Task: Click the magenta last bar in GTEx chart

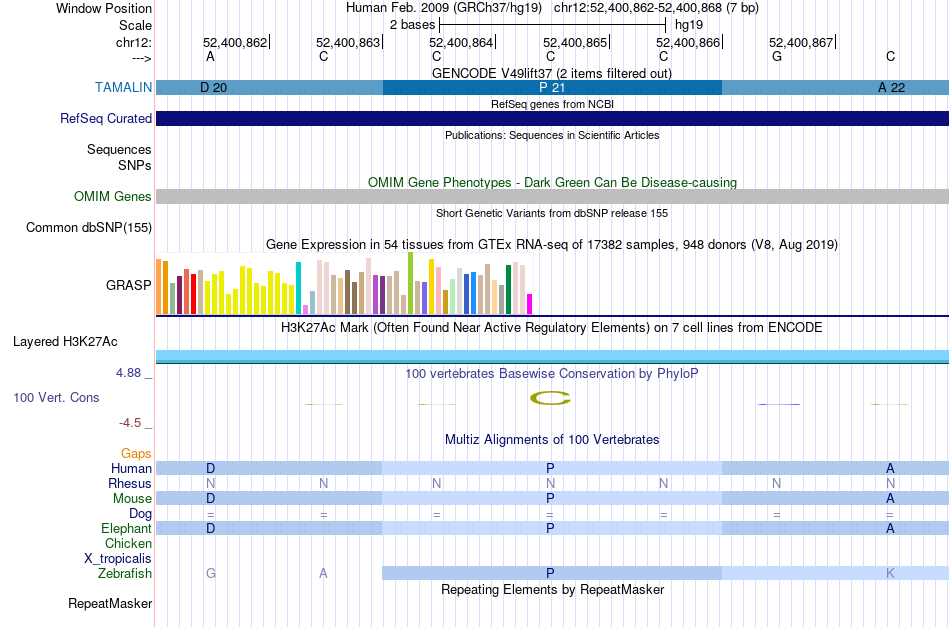Action: (530, 304)
